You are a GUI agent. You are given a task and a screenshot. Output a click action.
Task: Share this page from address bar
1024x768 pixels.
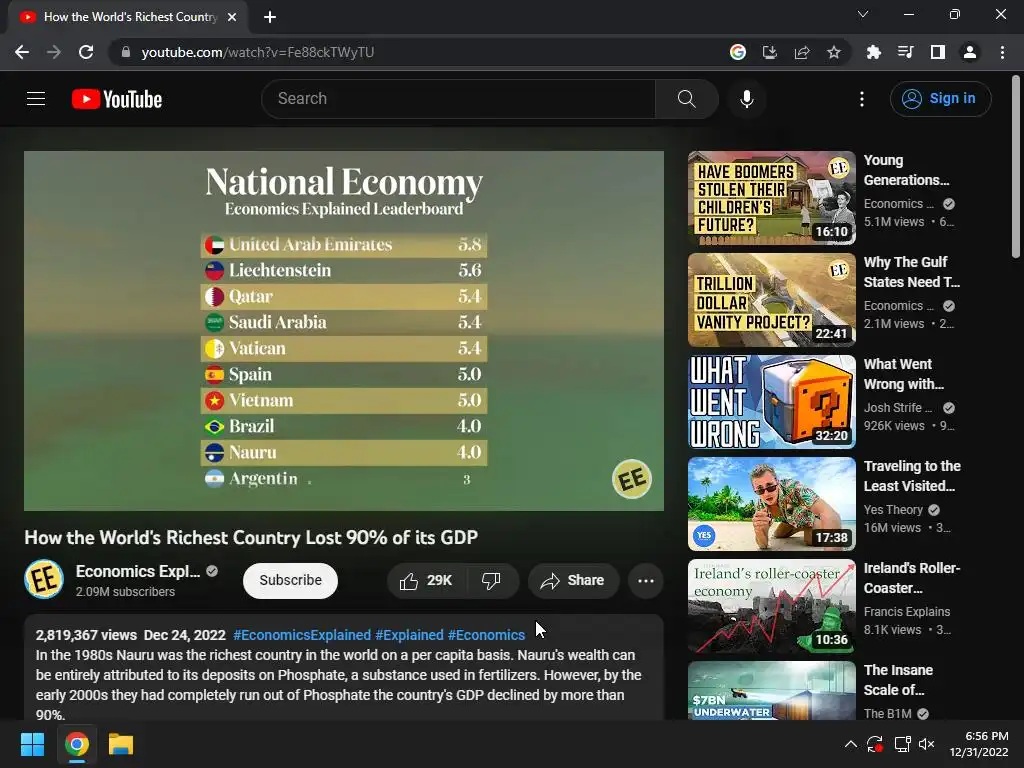coord(802,52)
